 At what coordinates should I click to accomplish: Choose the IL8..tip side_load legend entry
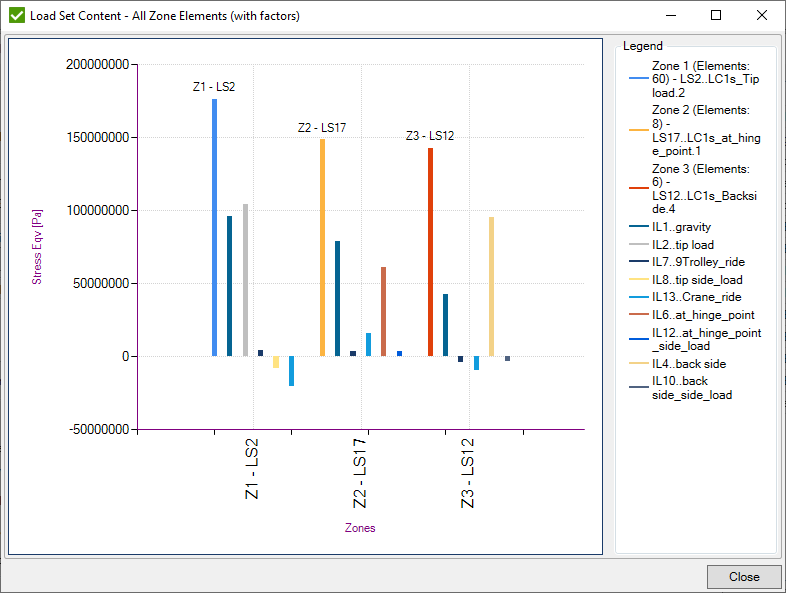[x=697, y=280]
